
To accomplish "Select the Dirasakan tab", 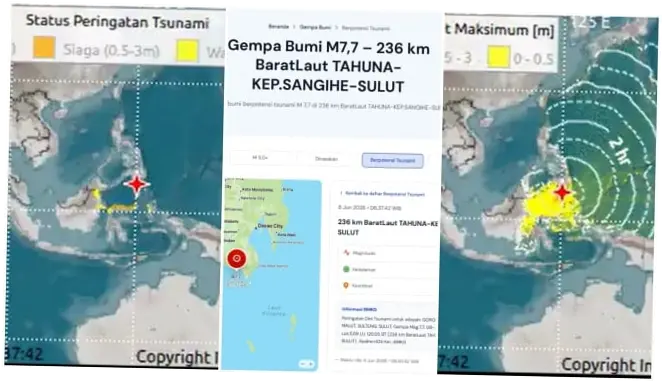I will (326, 159).
